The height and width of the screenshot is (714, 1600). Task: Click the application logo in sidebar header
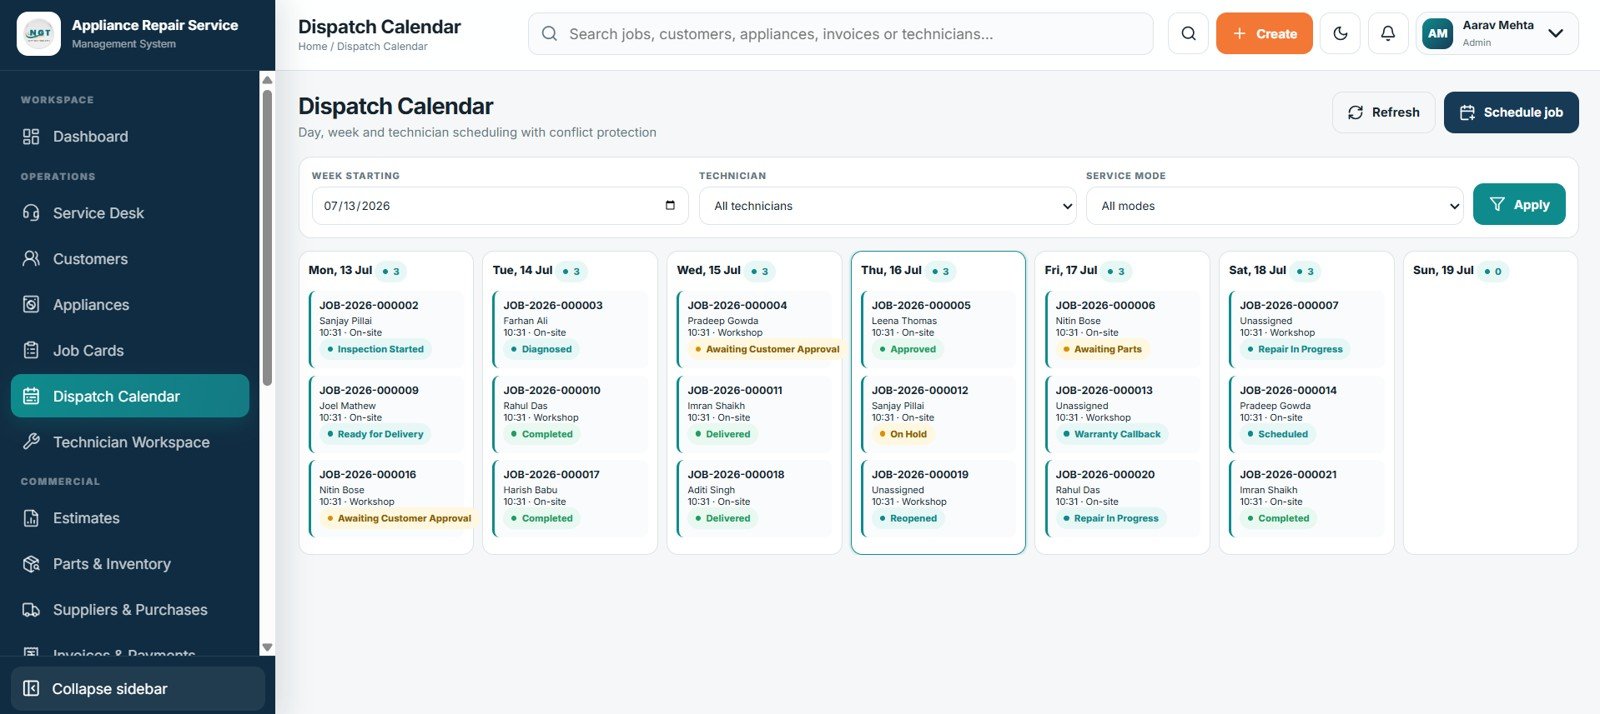click(x=39, y=33)
